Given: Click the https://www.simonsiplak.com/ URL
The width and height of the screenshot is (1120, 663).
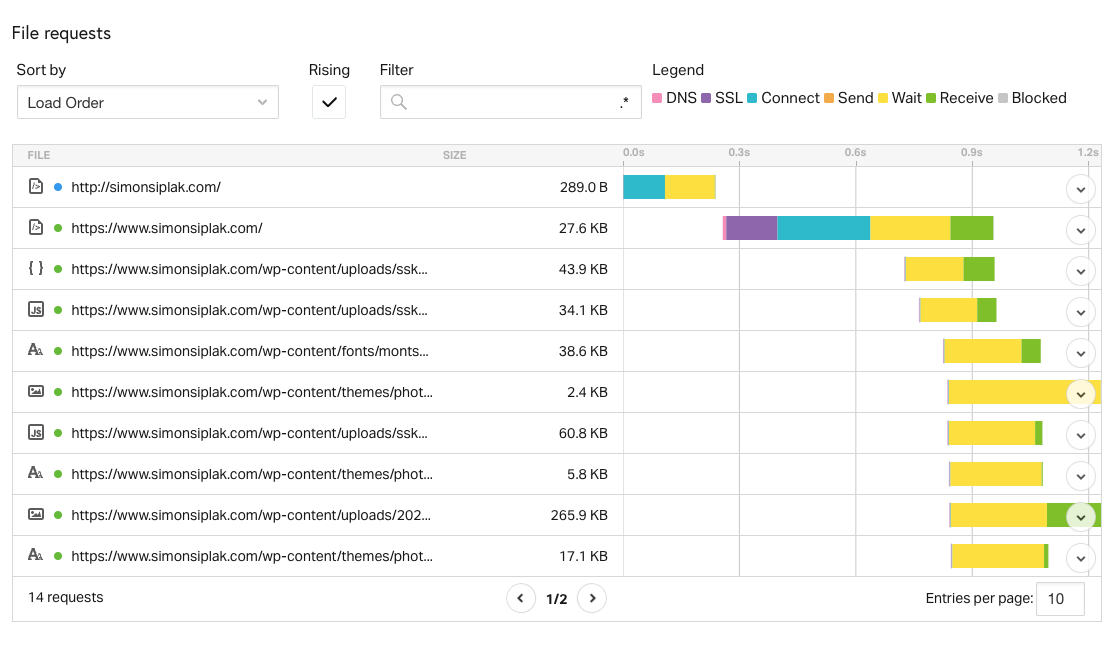Looking at the screenshot, I should pyautogui.click(x=167, y=228).
